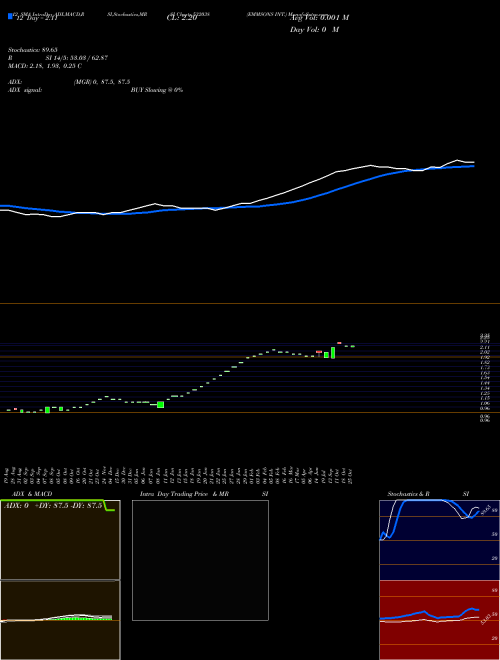The height and width of the screenshot is (660, 500).
Task: Click the 'ADX signal:' label
Action: point(25,90)
